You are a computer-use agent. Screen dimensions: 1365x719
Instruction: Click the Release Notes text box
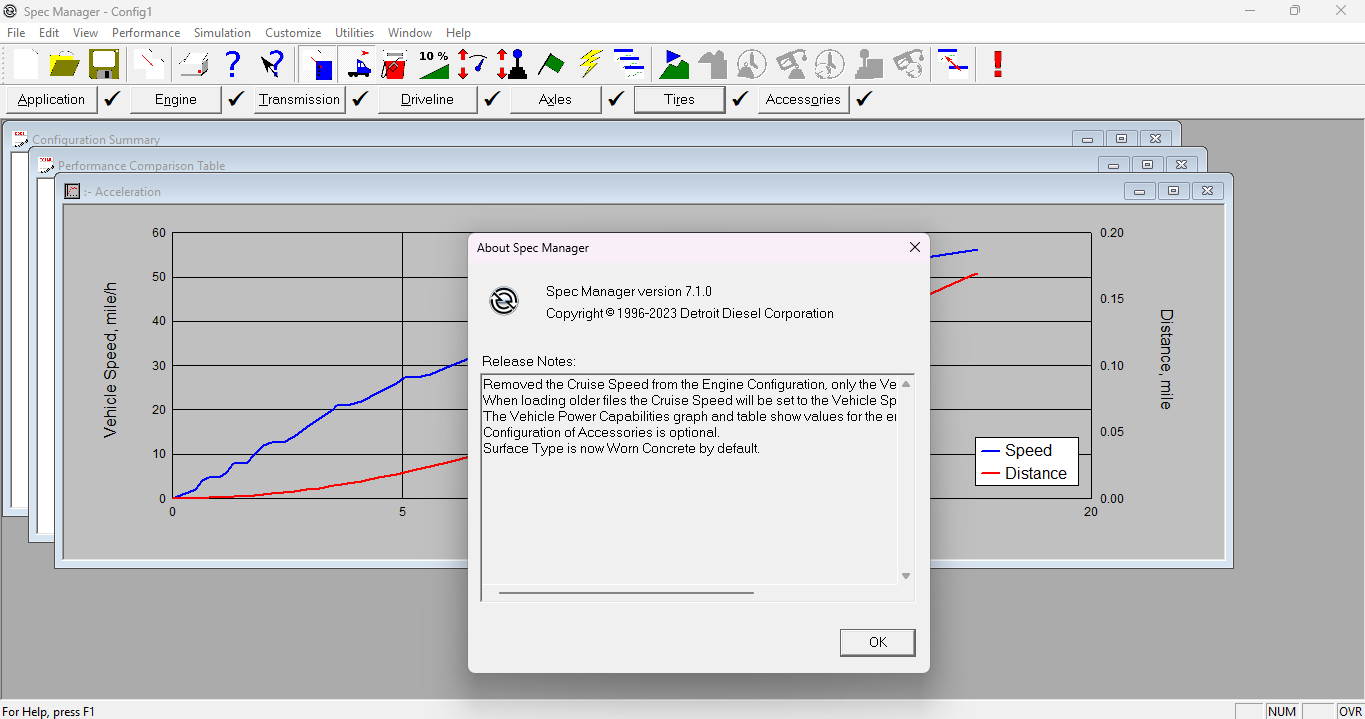[697, 487]
